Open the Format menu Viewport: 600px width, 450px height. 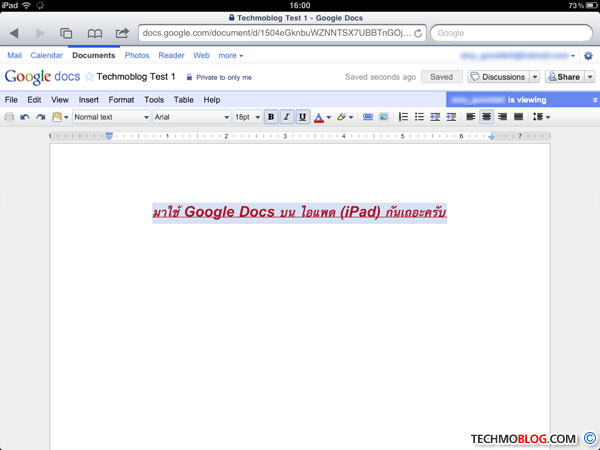(121, 100)
